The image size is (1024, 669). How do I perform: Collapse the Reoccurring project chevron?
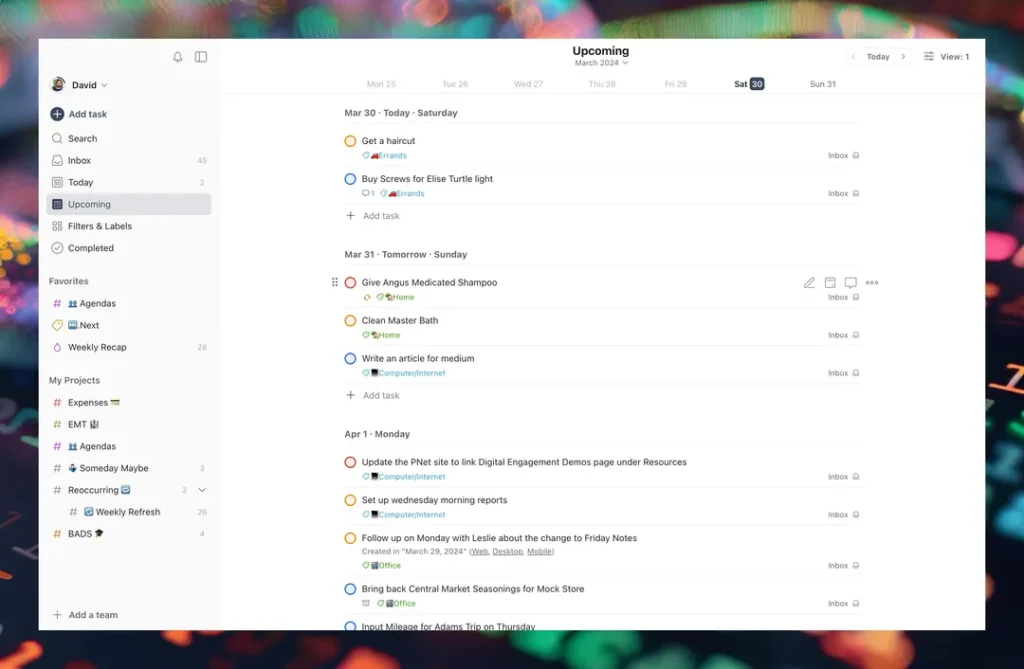[x=202, y=490]
